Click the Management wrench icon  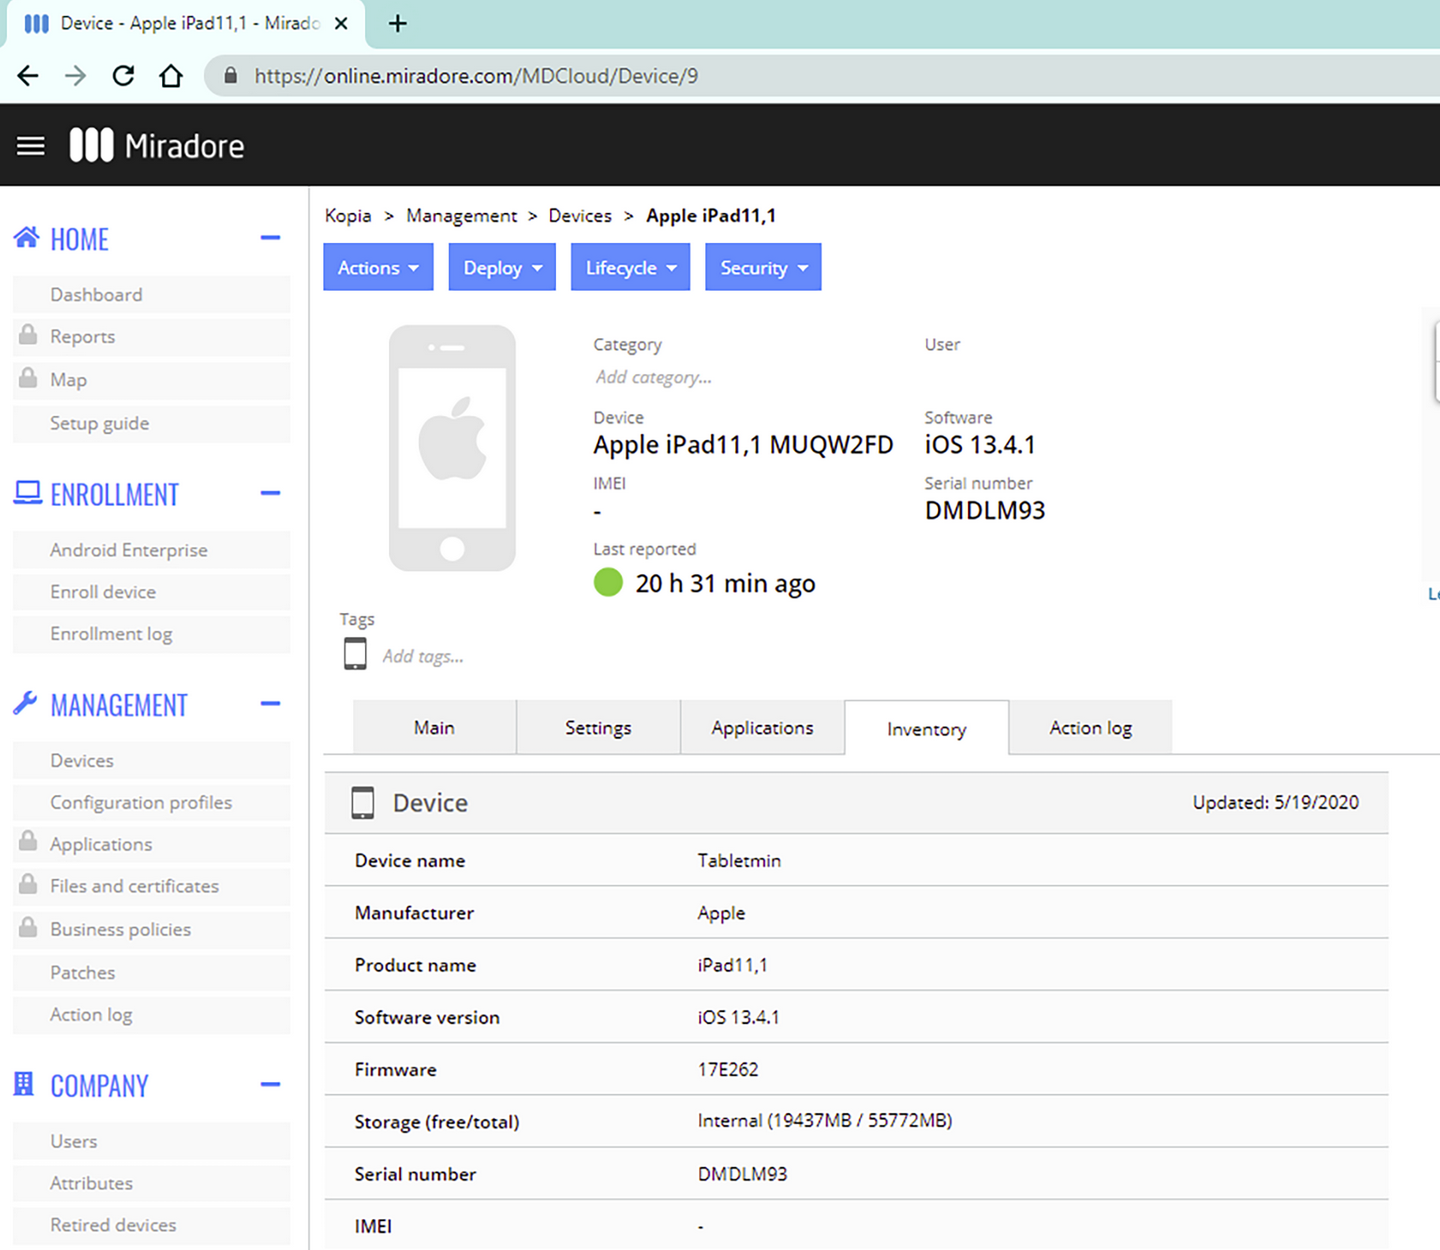pos(25,704)
